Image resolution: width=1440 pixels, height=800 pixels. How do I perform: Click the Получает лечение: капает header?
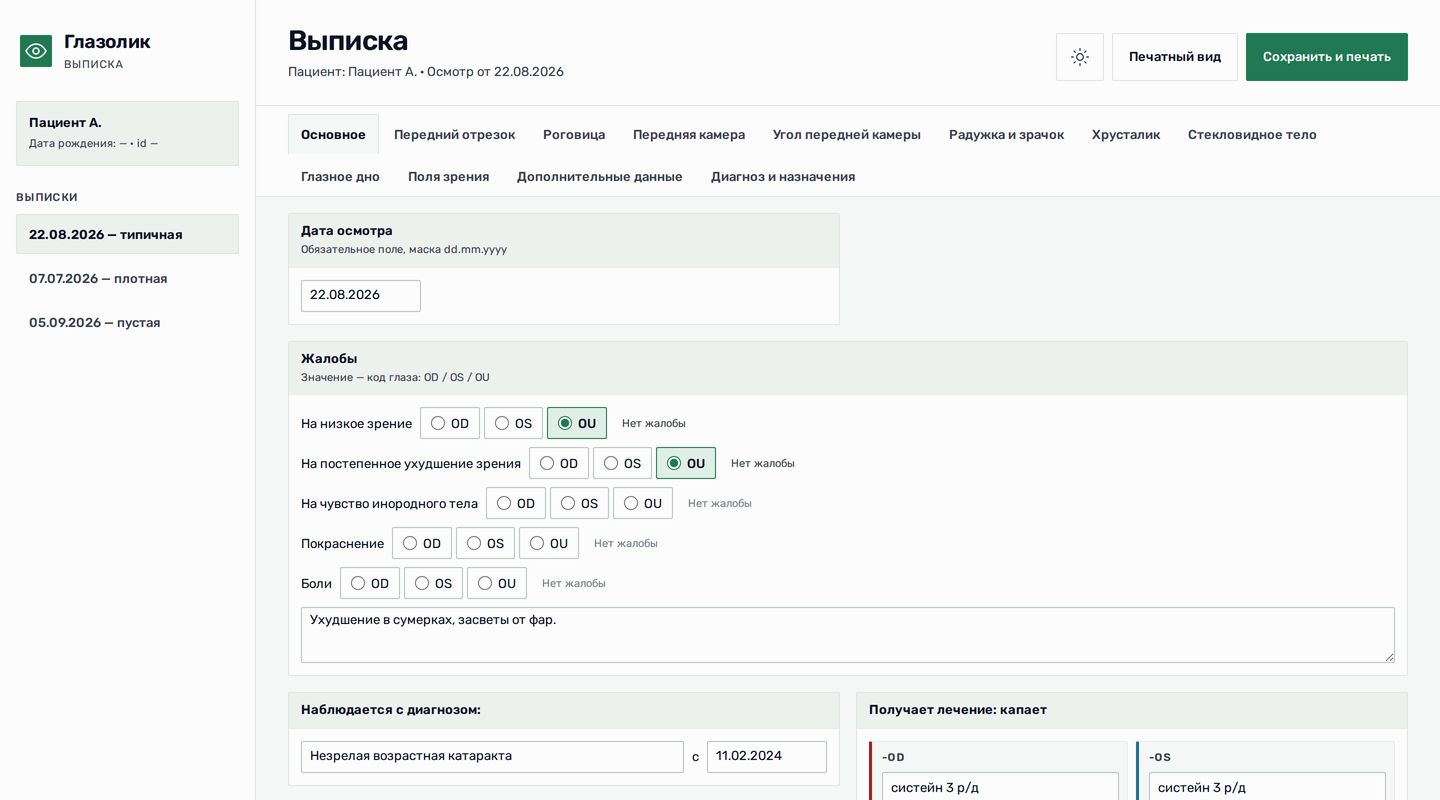(x=1132, y=710)
